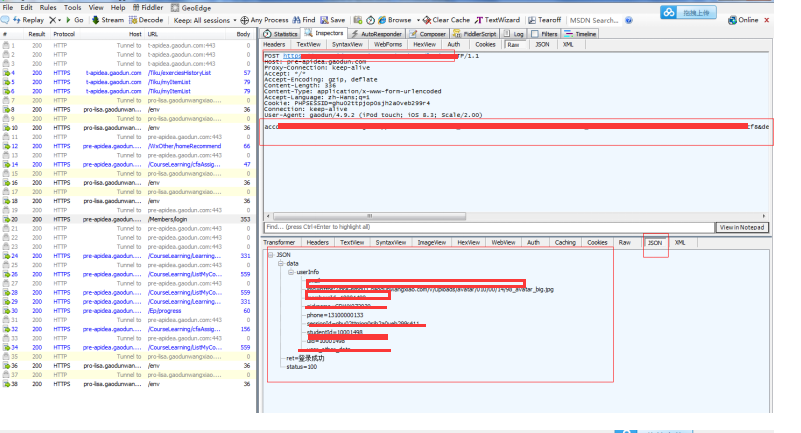Image resolution: width=801 pixels, height=433 pixels.
Task: Switch to the AutoResponder tab
Action: 377,34
